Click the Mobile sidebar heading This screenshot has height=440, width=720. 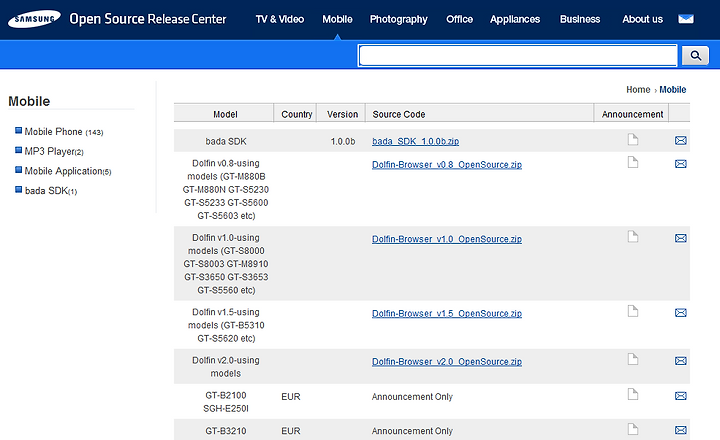pyautogui.click(x=29, y=101)
